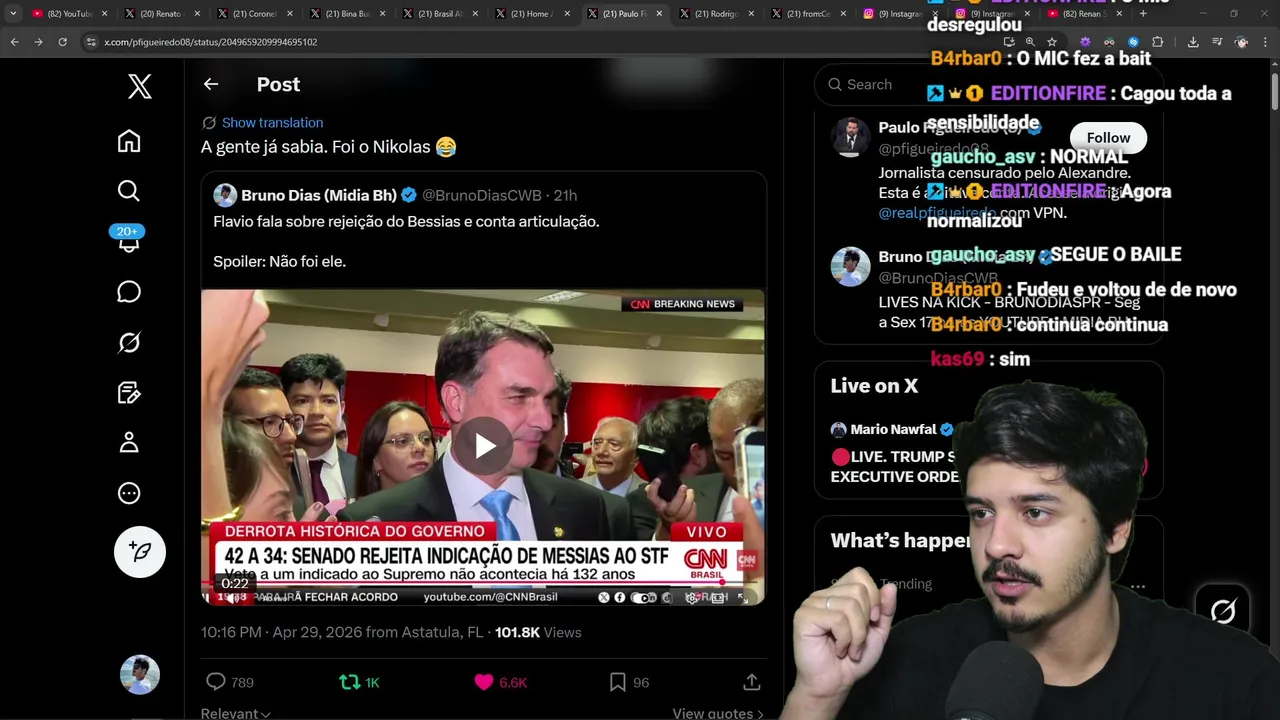This screenshot has height=720, width=1280.
Task: Follow Paulo Figueiredo with the Follow button
Action: point(1108,138)
